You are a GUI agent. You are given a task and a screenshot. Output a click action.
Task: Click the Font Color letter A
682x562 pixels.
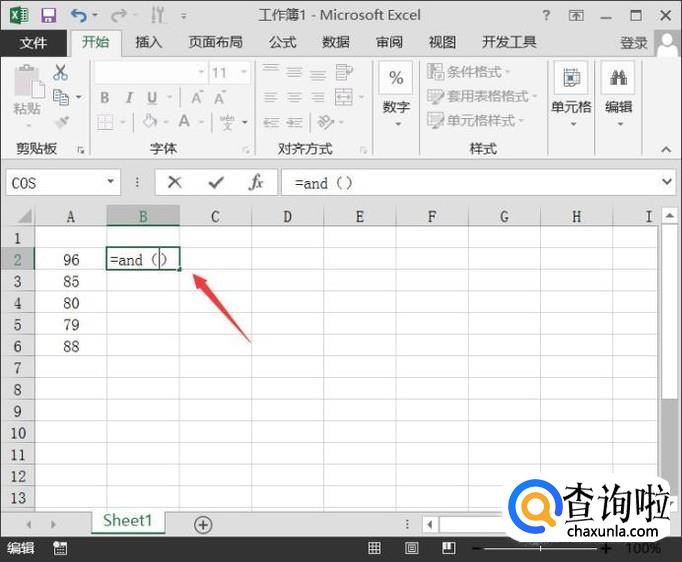click(x=184, y=121)
